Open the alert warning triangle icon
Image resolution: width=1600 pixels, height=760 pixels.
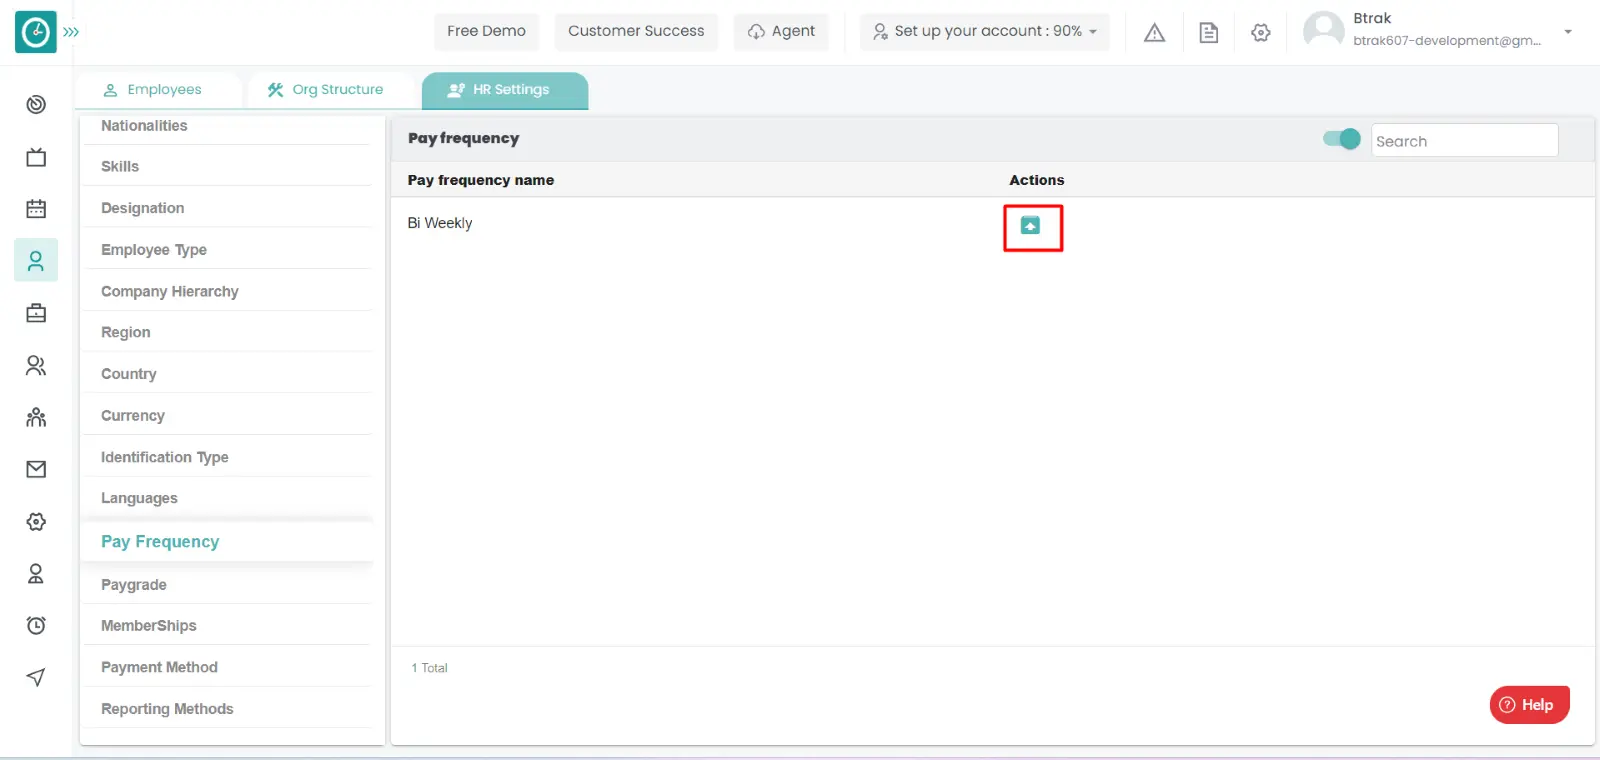(1154, 32)
